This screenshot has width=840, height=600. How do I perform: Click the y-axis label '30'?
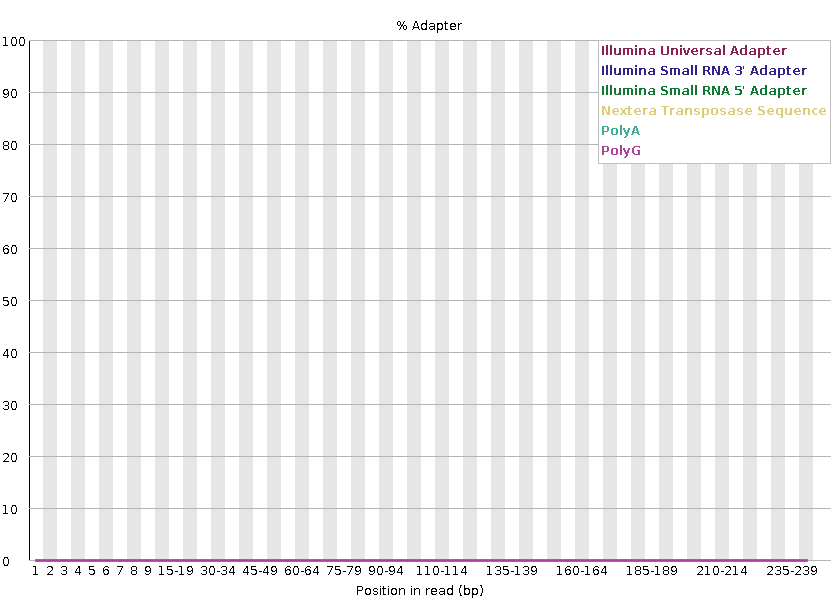[x=10, y=406]
